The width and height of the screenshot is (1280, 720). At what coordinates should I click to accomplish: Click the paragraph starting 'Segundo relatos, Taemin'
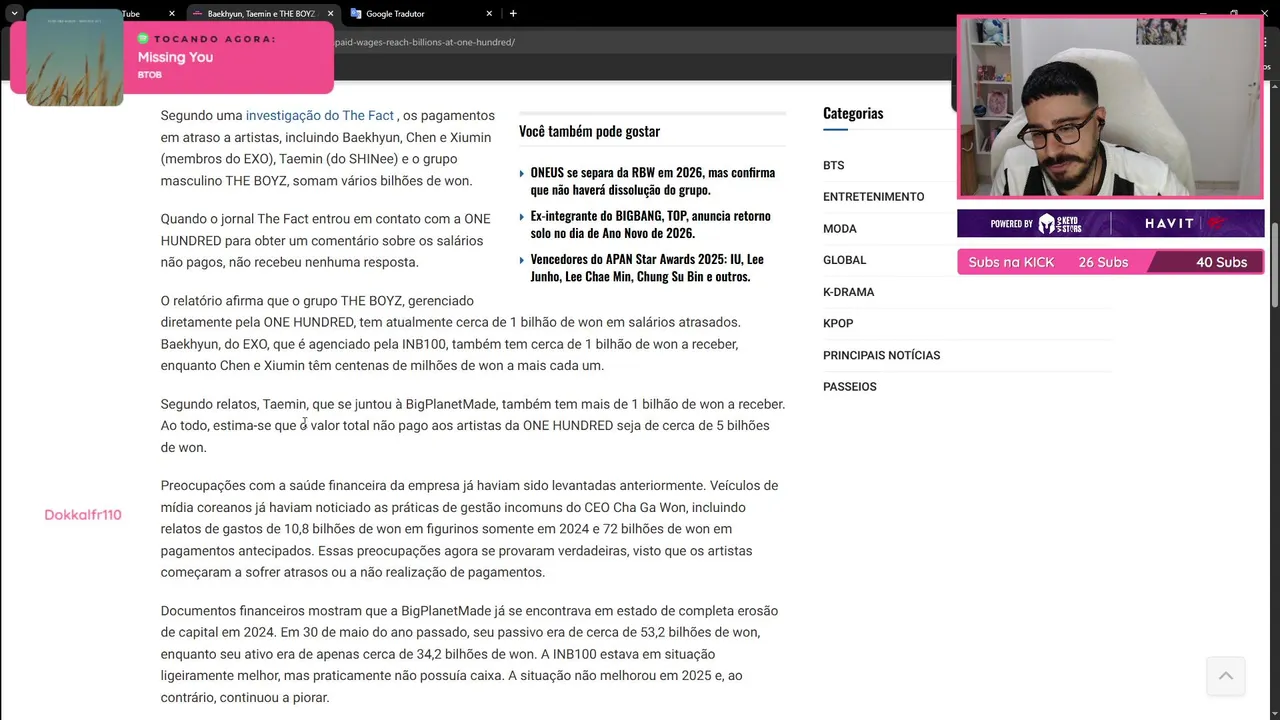473,426
